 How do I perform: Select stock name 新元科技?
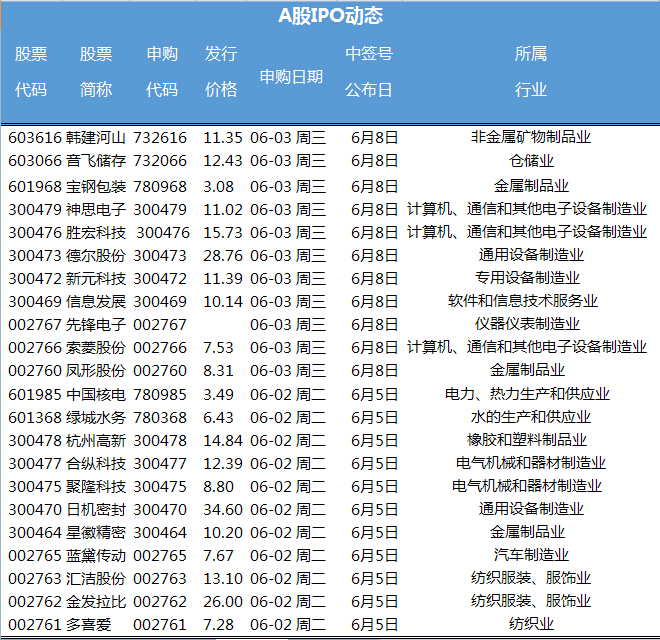click(96, 279)
